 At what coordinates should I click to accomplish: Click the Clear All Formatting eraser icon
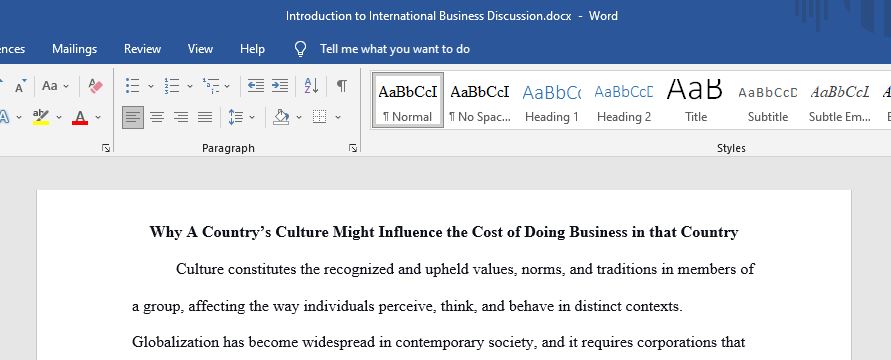tap(95, 86)
